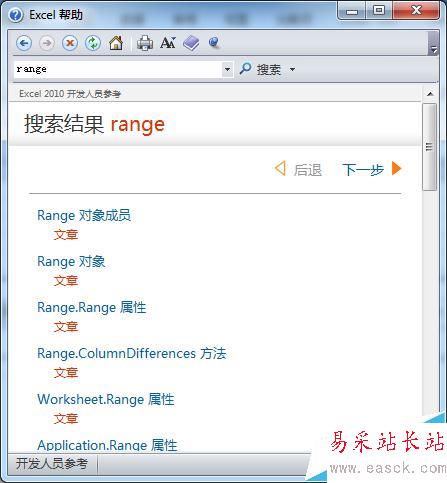Click the 搜索 search button
Viewport: 447px width, 483px height.
pos(260,69)
